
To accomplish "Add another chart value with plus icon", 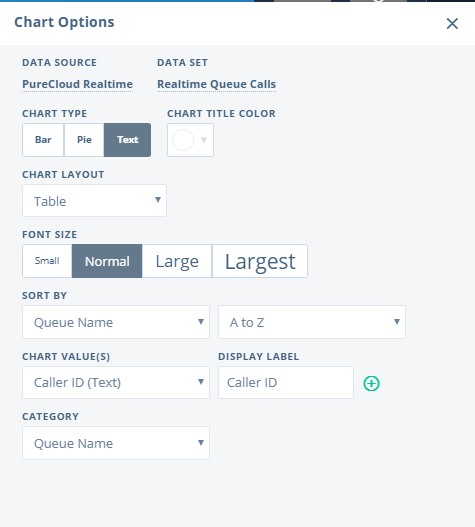I will (371, 383).
